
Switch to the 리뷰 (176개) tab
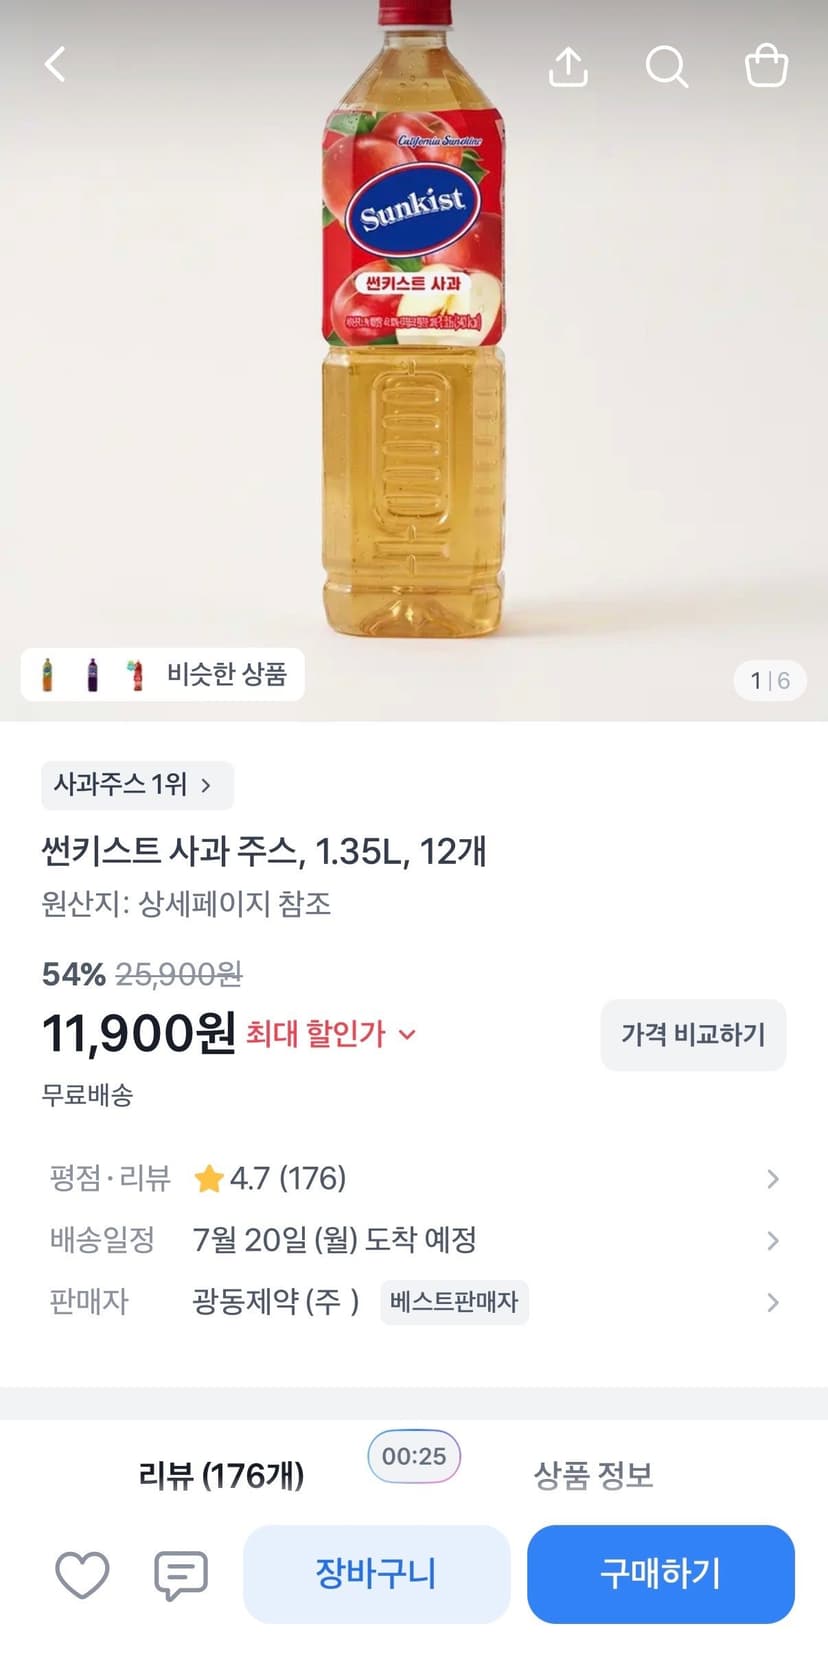point(221,1475)
